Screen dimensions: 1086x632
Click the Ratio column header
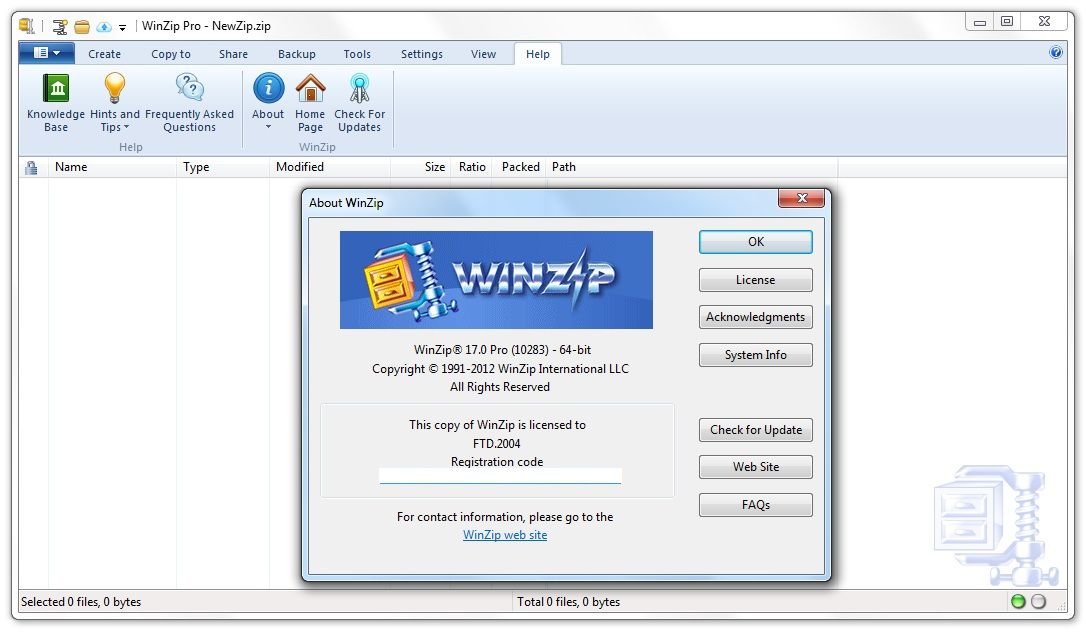pyautogui.click(x=472, y=168)
